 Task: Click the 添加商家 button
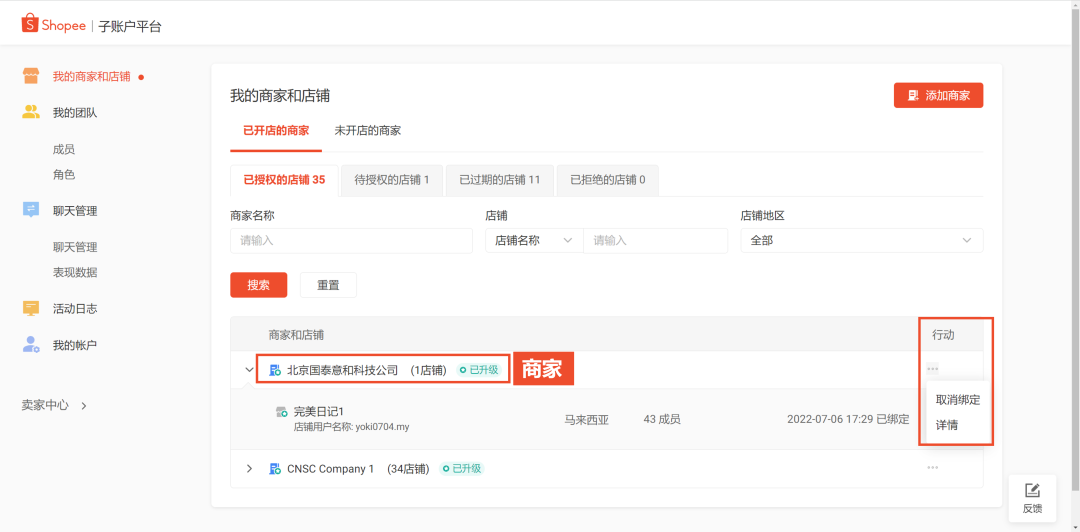[x=938, y=96]
